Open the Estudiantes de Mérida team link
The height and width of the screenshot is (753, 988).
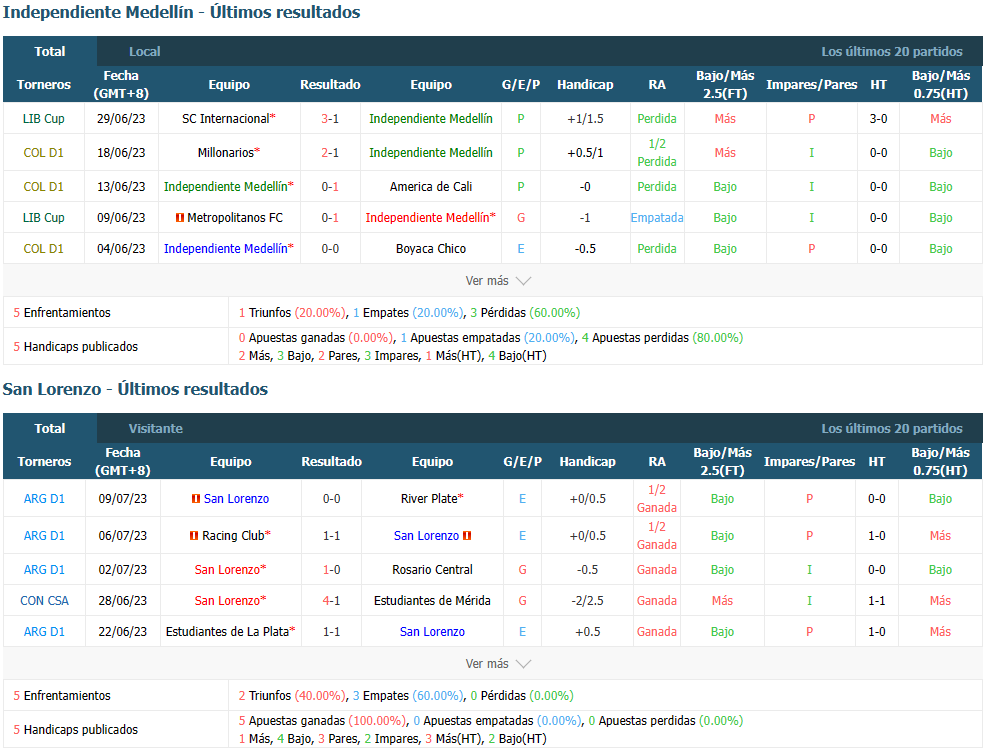coord(432,601)
